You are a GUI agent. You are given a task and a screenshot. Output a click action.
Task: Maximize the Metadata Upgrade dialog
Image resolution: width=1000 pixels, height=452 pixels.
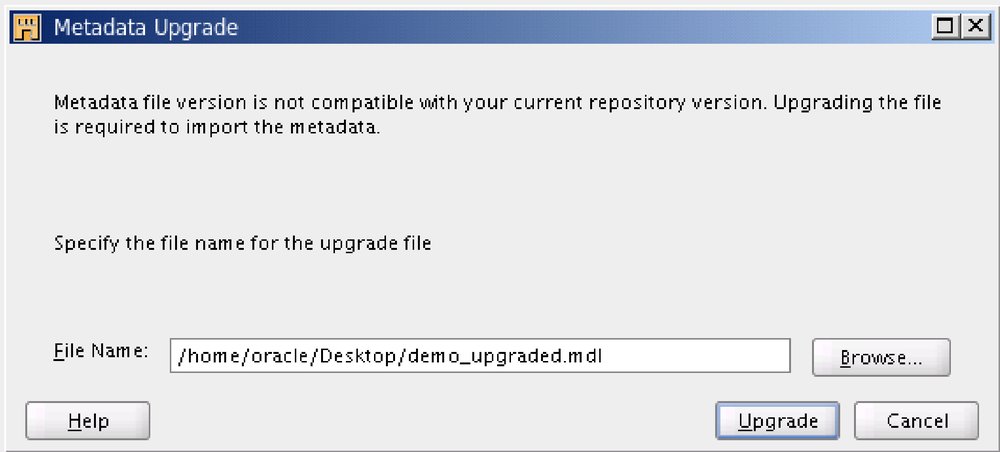pyautogui.click(x=946, y=27)
